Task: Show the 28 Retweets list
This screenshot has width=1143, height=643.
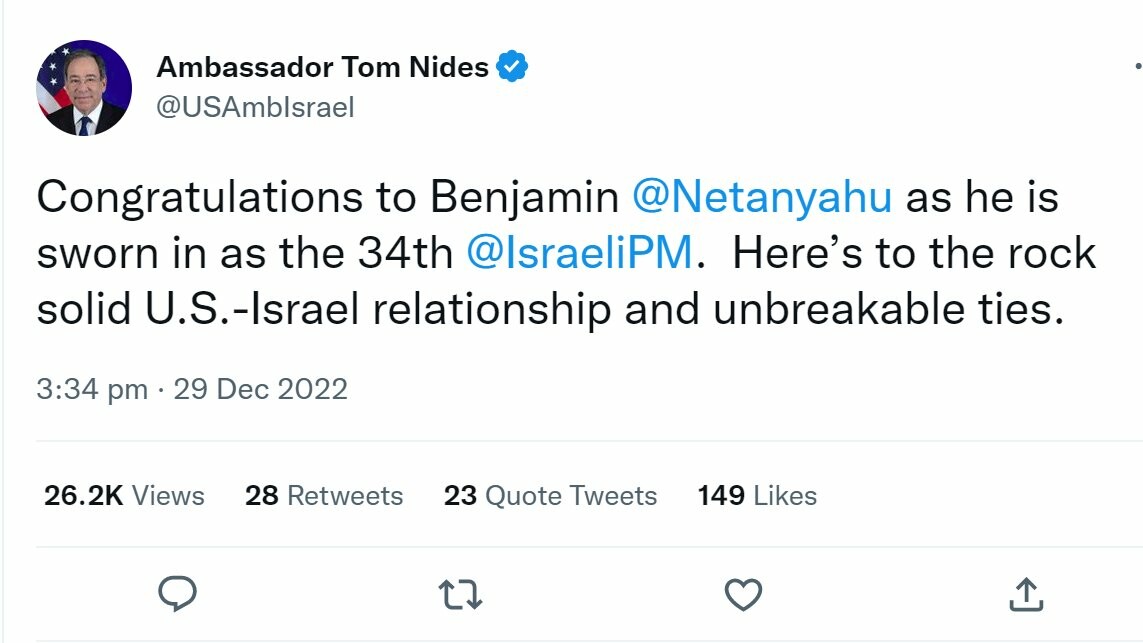Action: pyautogui.click(x=324, y=495)
